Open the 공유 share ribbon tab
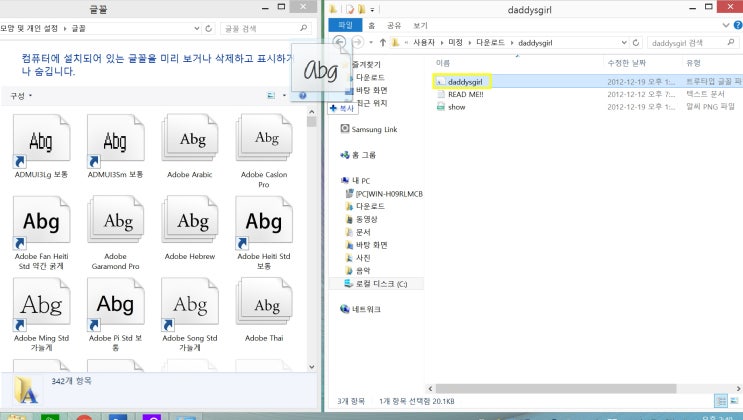743x420 pixels. [394, 26]
